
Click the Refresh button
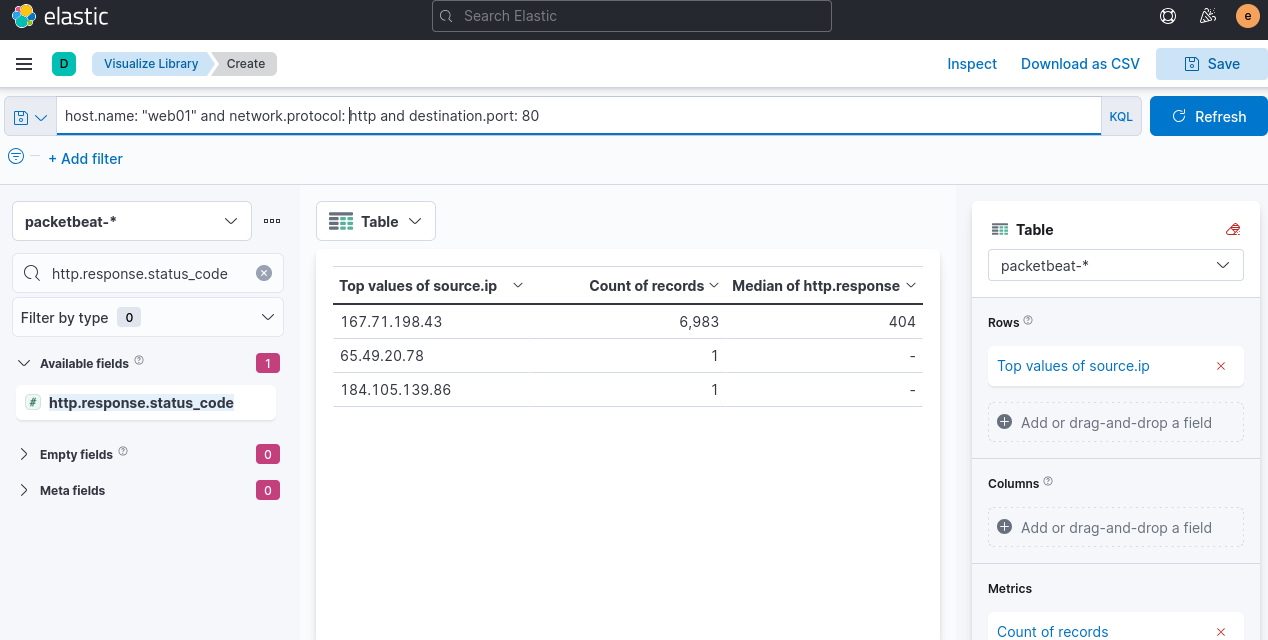coord(1208,117)
